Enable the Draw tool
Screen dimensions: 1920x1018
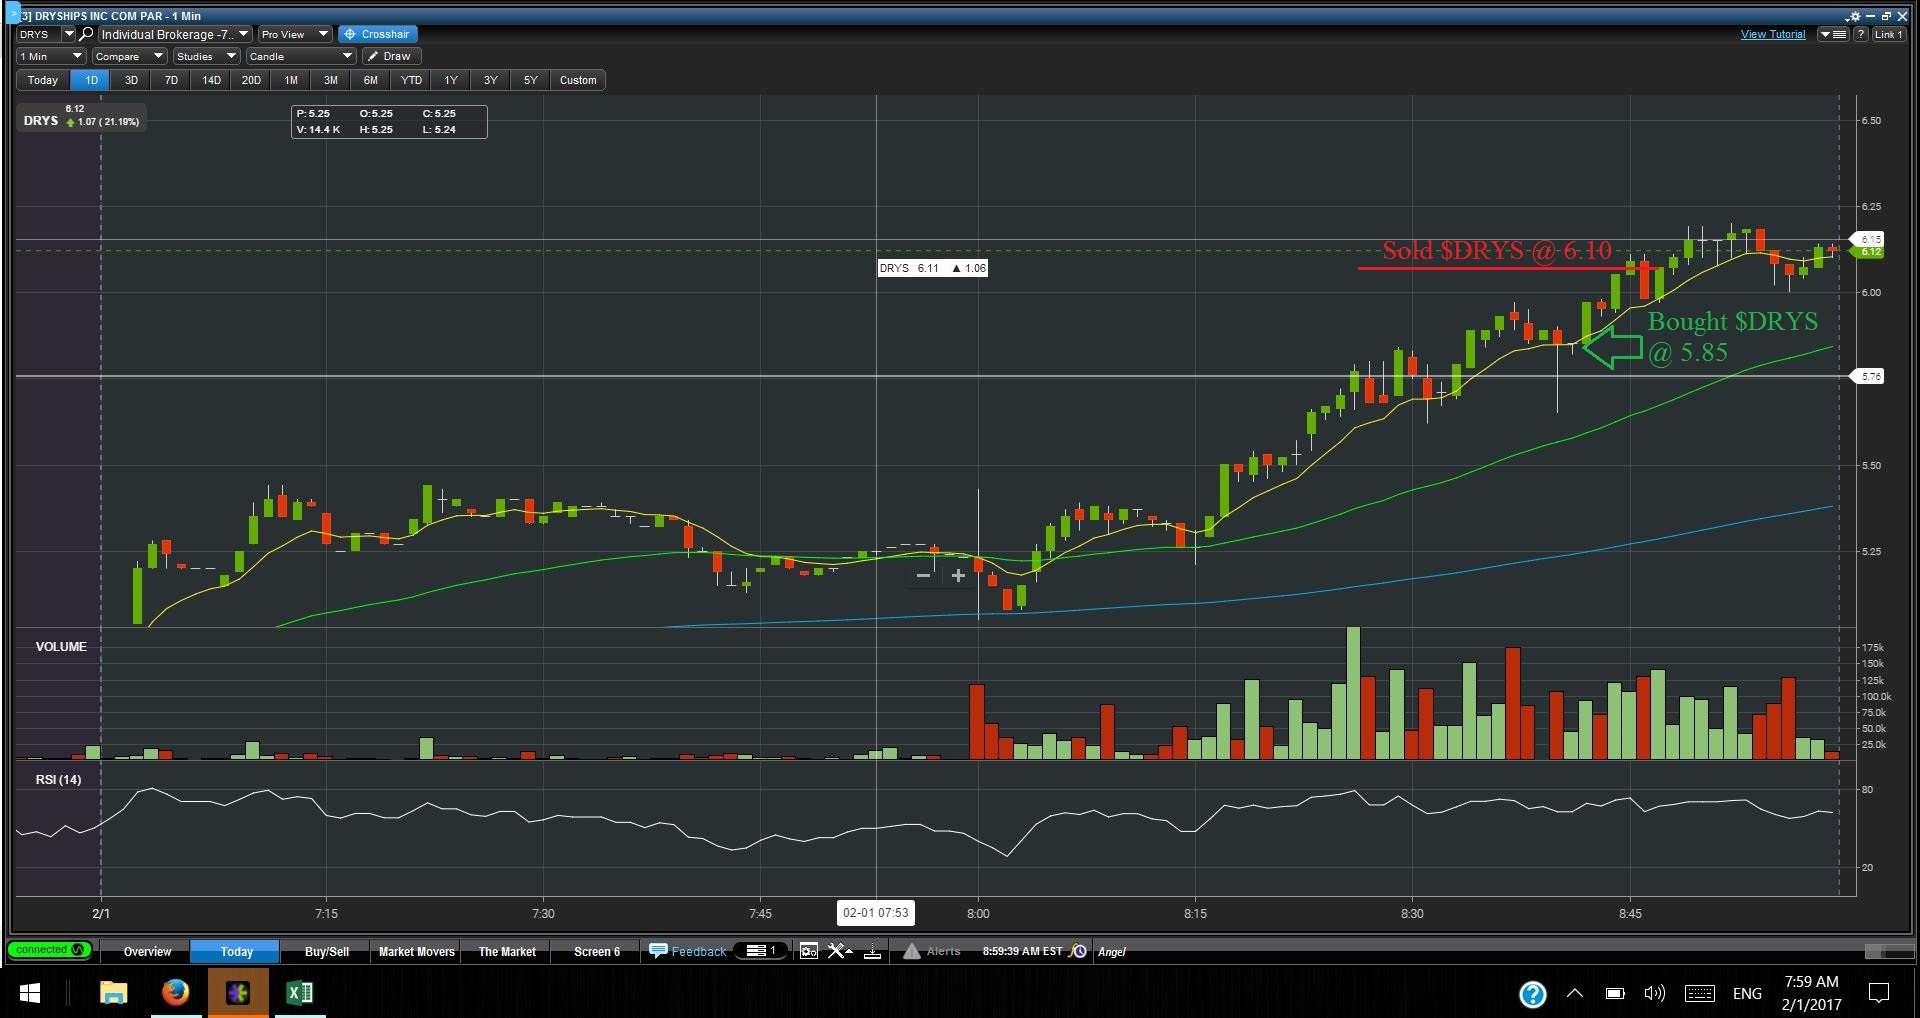coord(390,56)
